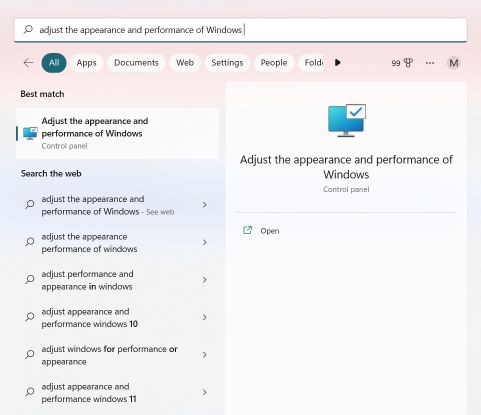Click search icon beside See web suggestion

(30, 204)
